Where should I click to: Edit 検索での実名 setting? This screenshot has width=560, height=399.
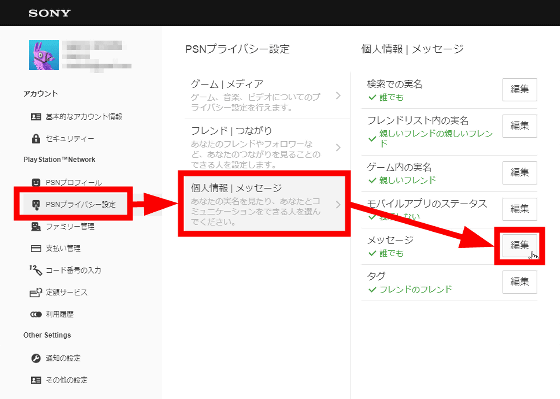[519, 89]
